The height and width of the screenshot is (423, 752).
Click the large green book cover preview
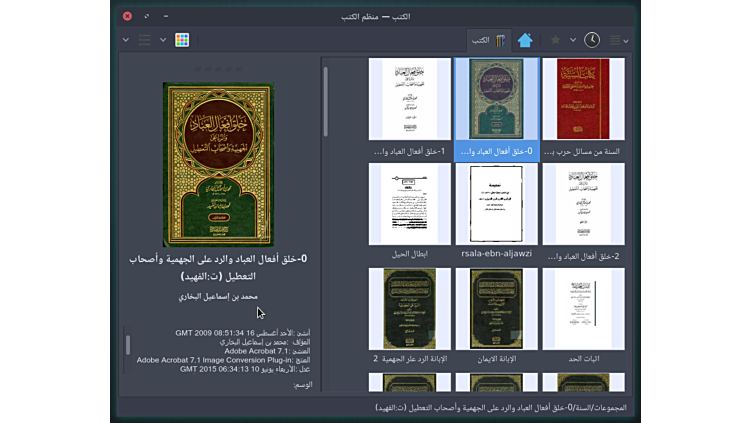218,165
